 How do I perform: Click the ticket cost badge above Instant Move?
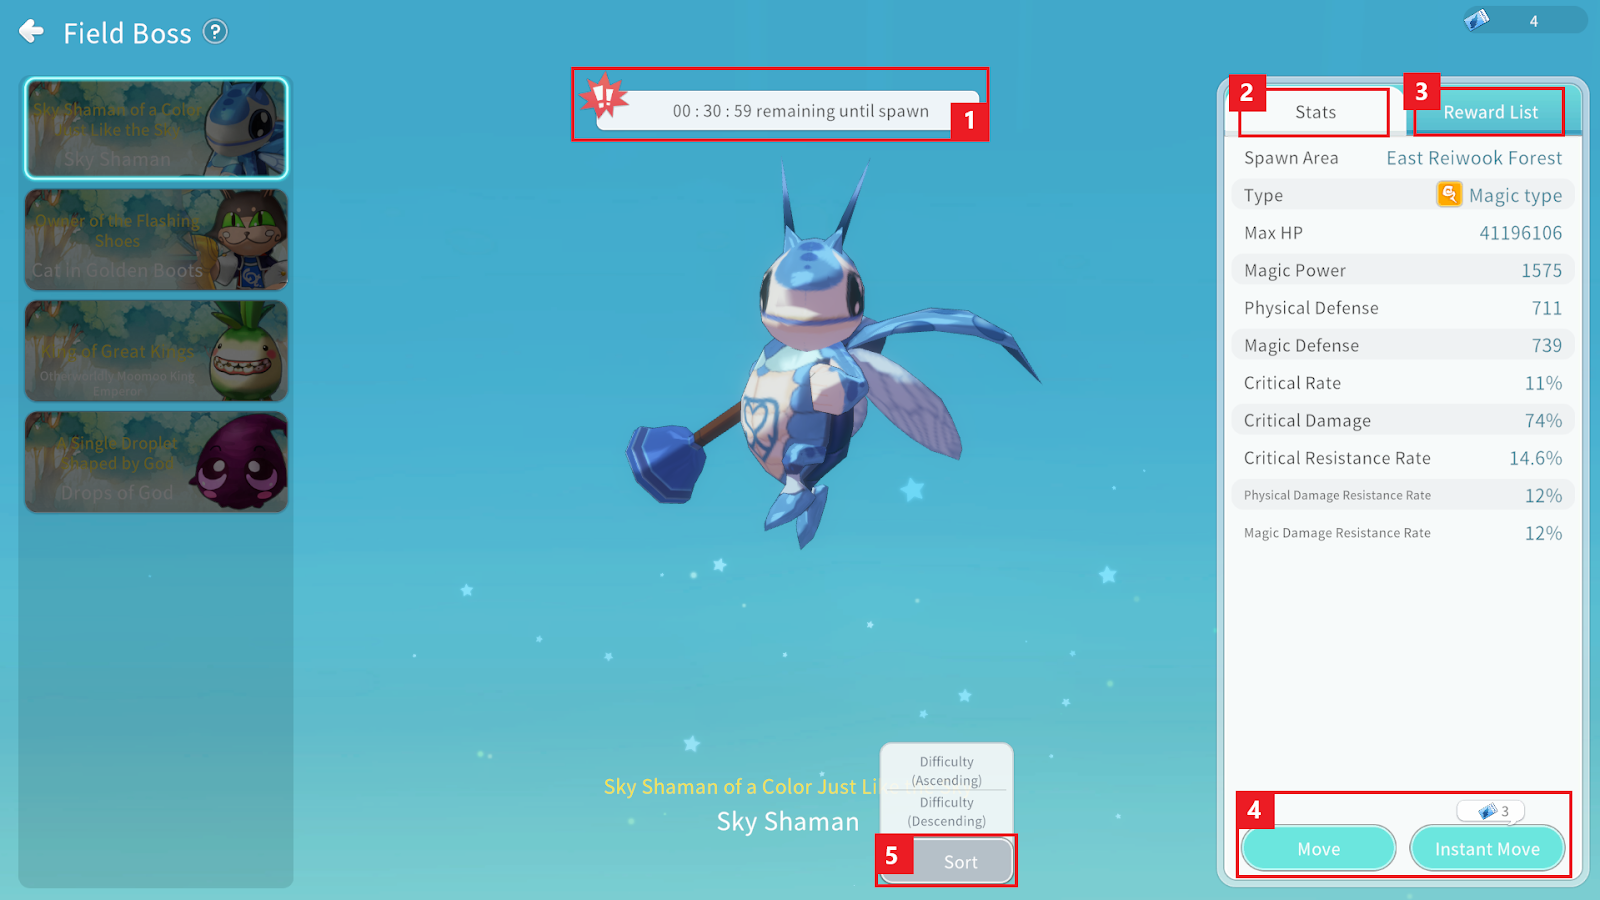click(x=1490, y=811)
